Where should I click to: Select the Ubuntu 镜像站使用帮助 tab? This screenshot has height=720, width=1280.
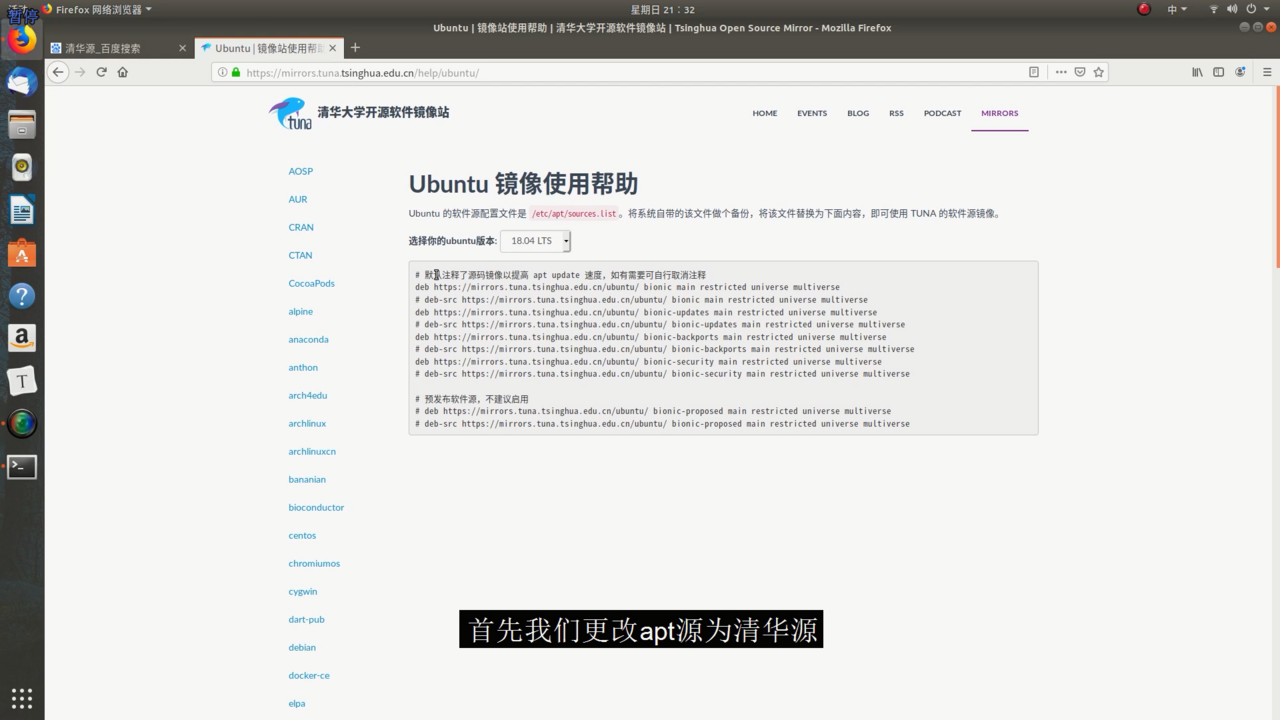click(268, 48)
